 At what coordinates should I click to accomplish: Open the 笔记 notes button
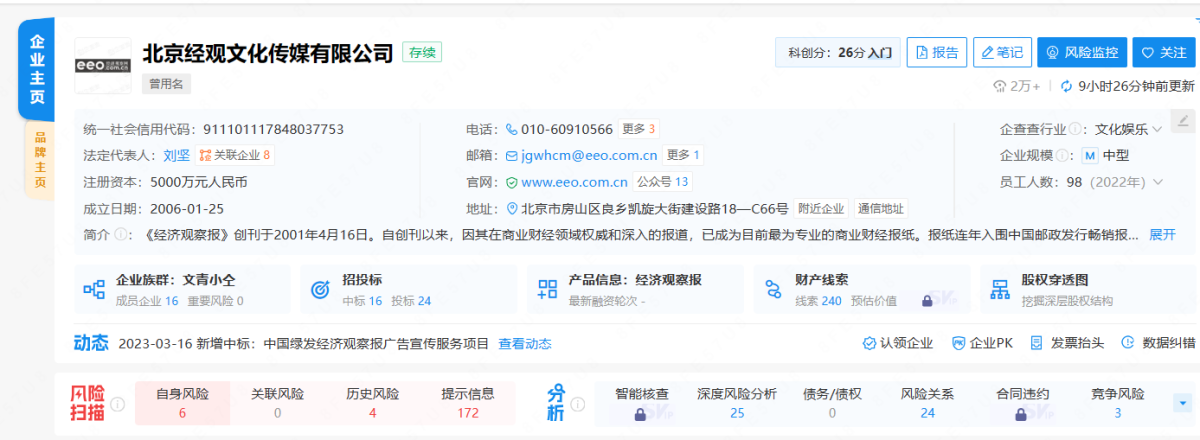(x=1002, y=52)
